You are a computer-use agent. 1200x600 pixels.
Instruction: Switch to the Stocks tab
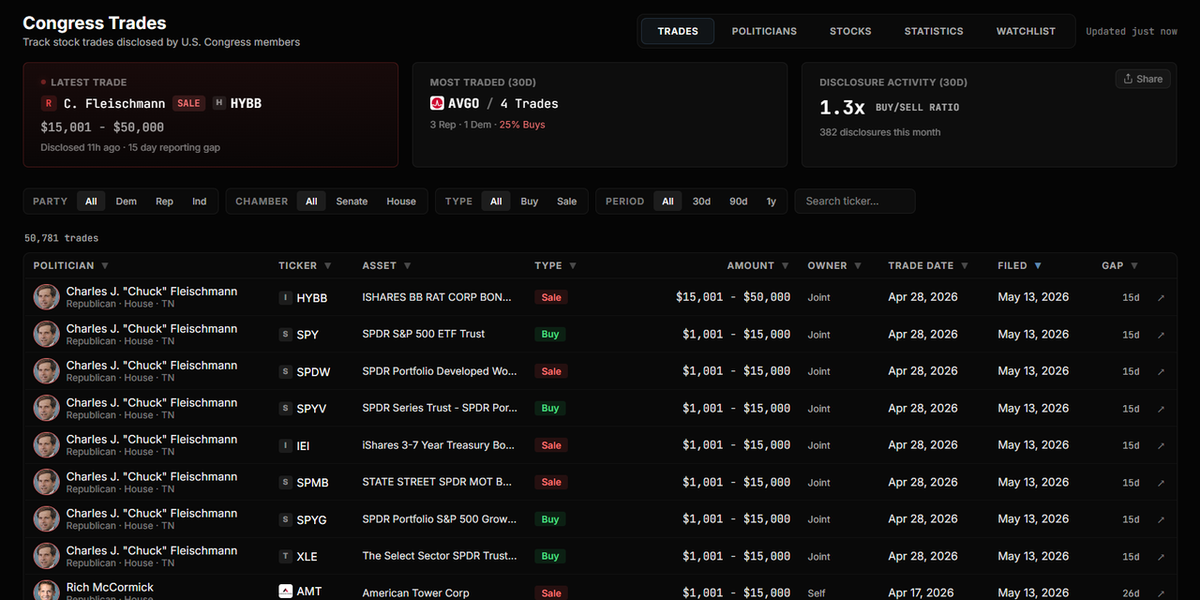(850, 31)
